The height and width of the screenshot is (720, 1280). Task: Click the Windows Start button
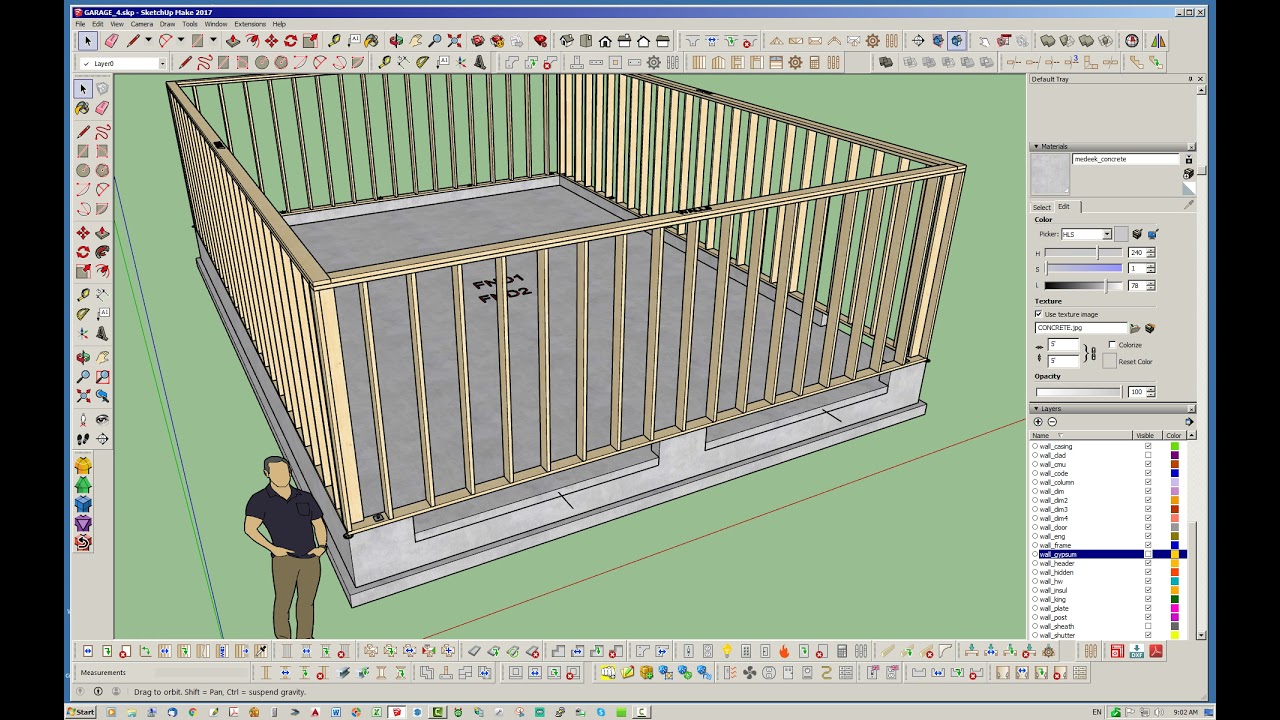(x=81, y=712)
